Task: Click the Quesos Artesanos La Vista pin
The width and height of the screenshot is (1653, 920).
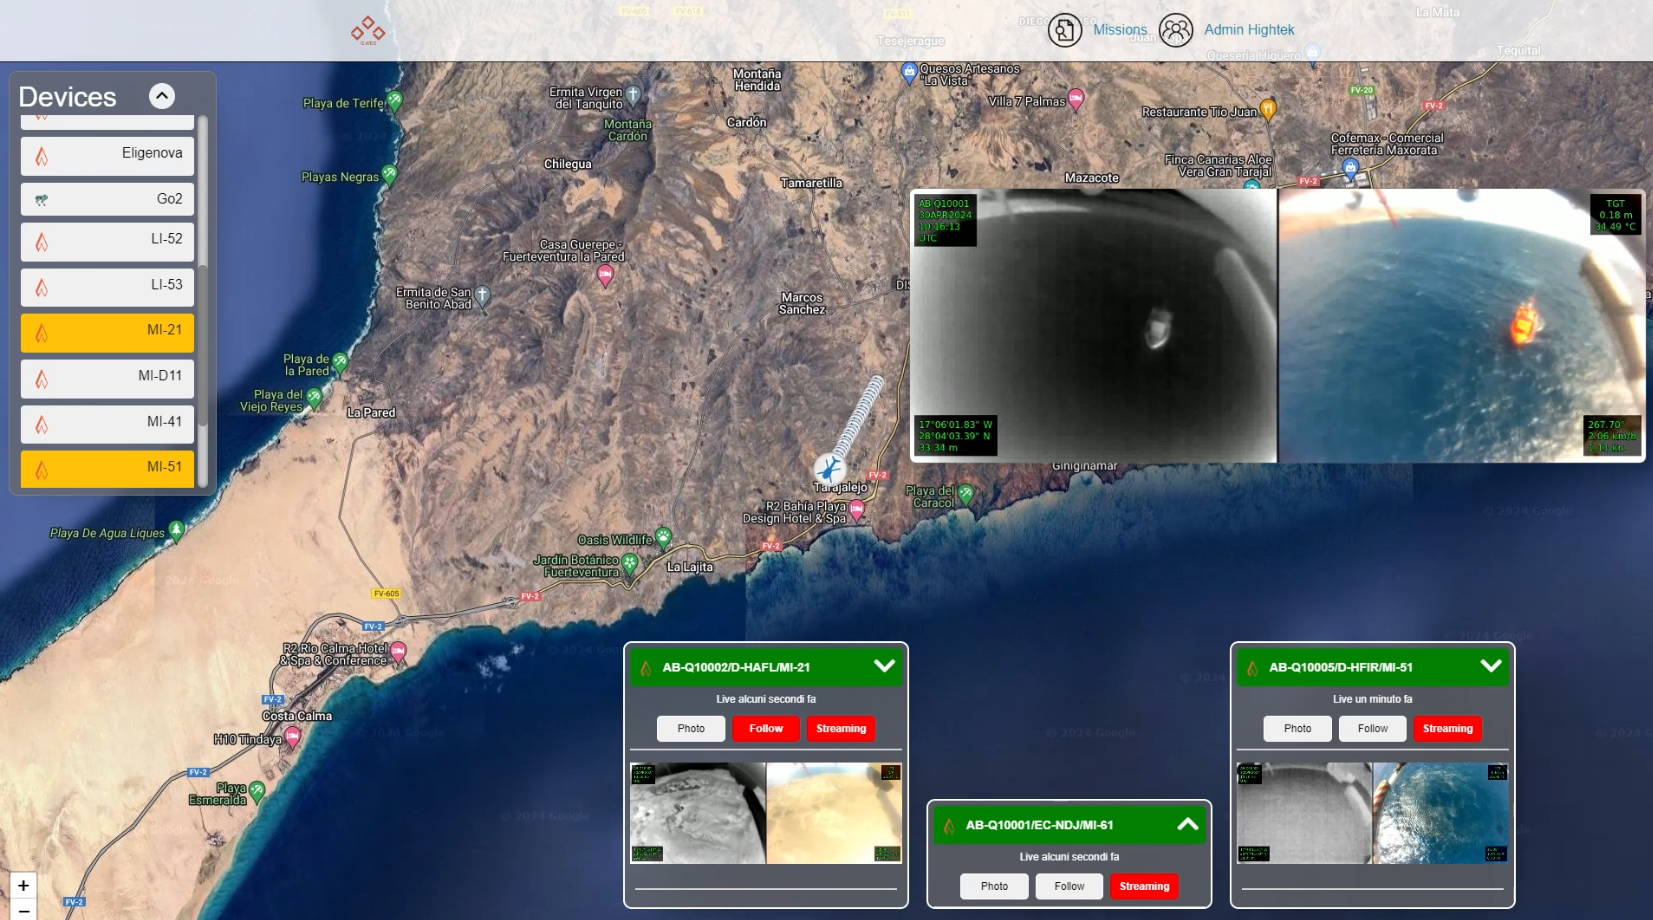Action: tap(909, 71)
